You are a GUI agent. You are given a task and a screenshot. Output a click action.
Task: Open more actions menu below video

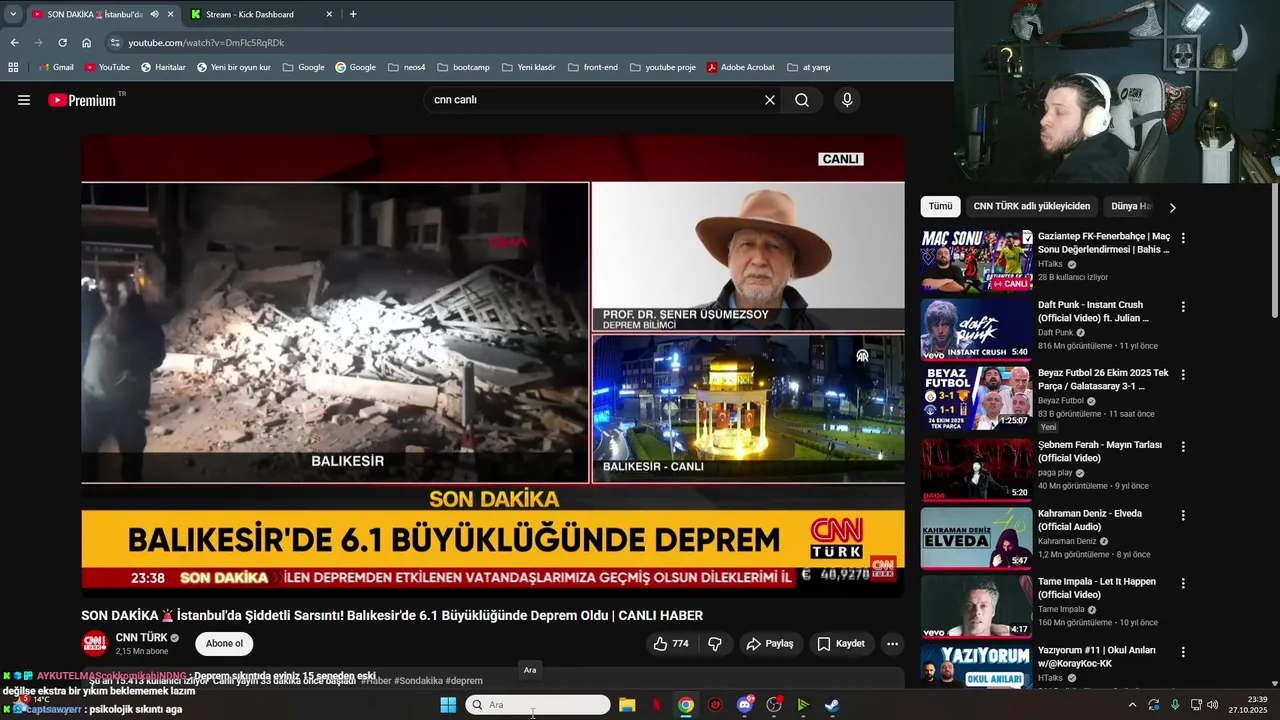pyautogui.click(x=893, y=644)
